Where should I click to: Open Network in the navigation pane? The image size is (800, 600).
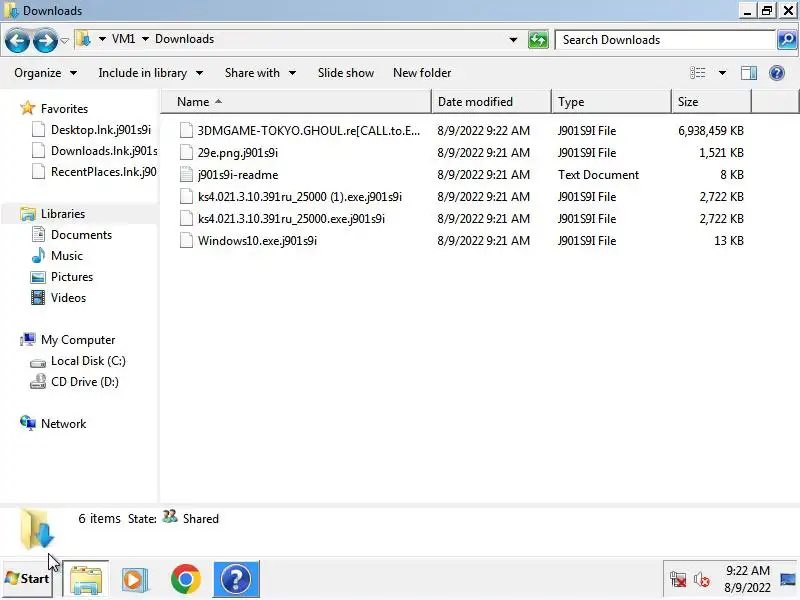63,423
